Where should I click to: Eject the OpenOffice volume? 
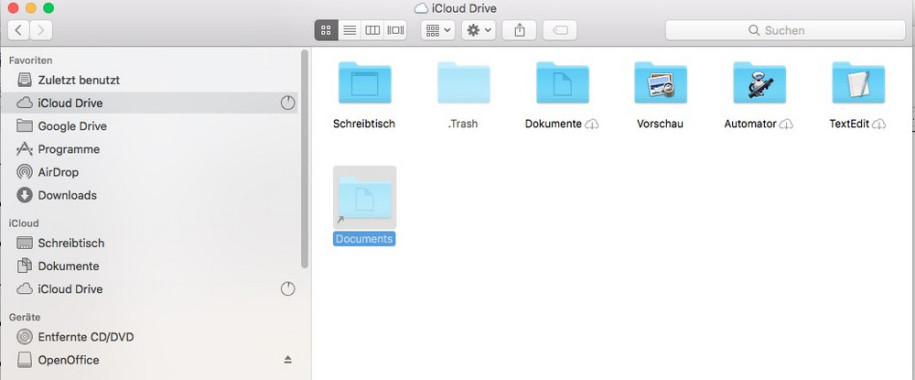(x=288, y=360)
